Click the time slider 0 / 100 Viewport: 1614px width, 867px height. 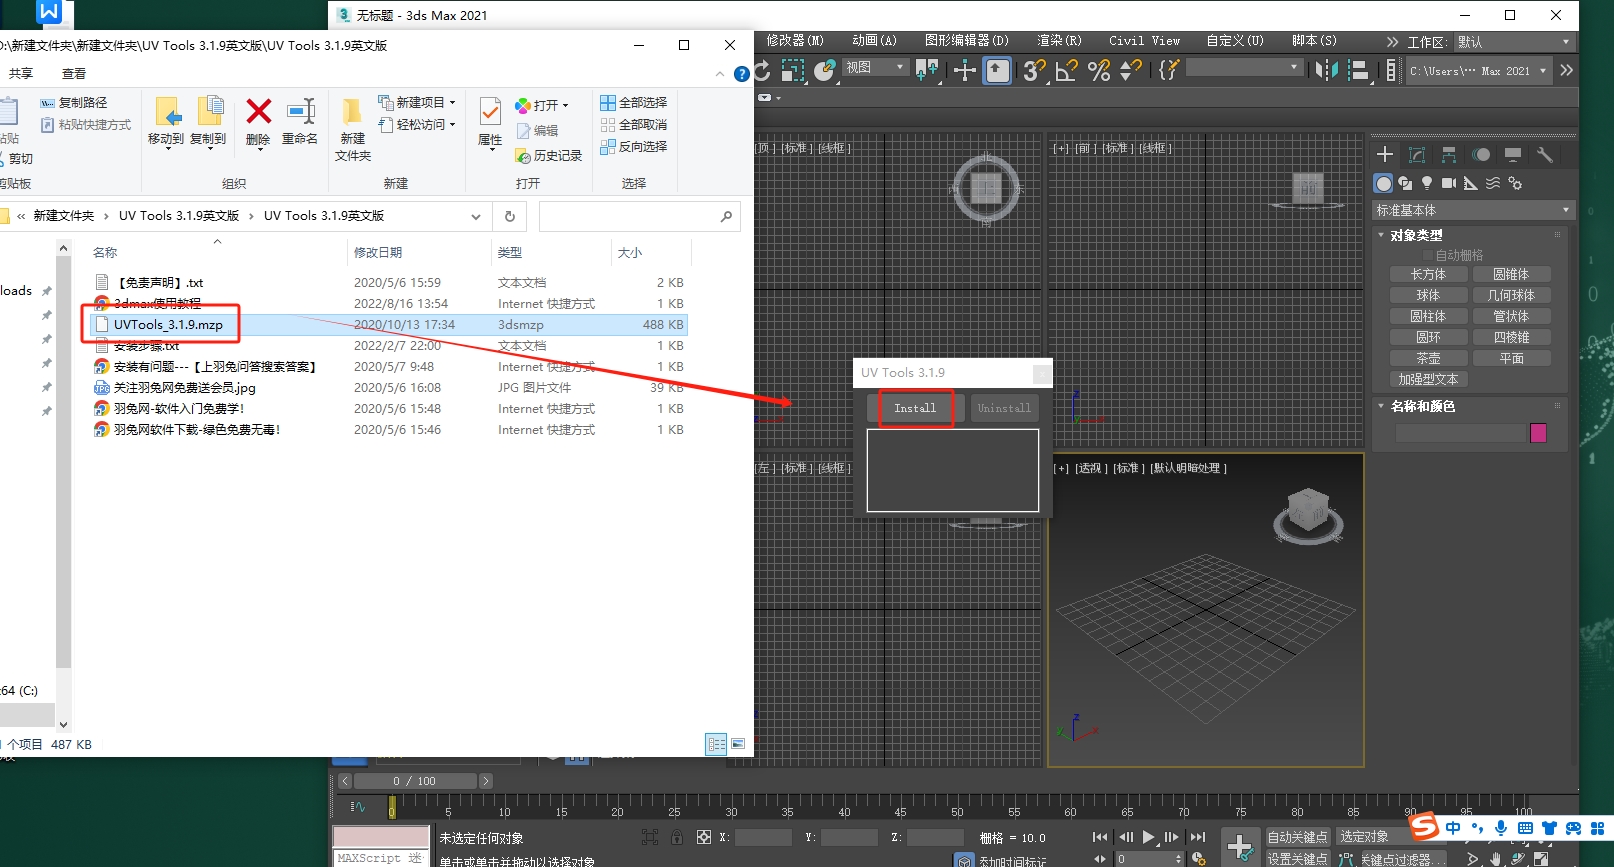[415, 781]
